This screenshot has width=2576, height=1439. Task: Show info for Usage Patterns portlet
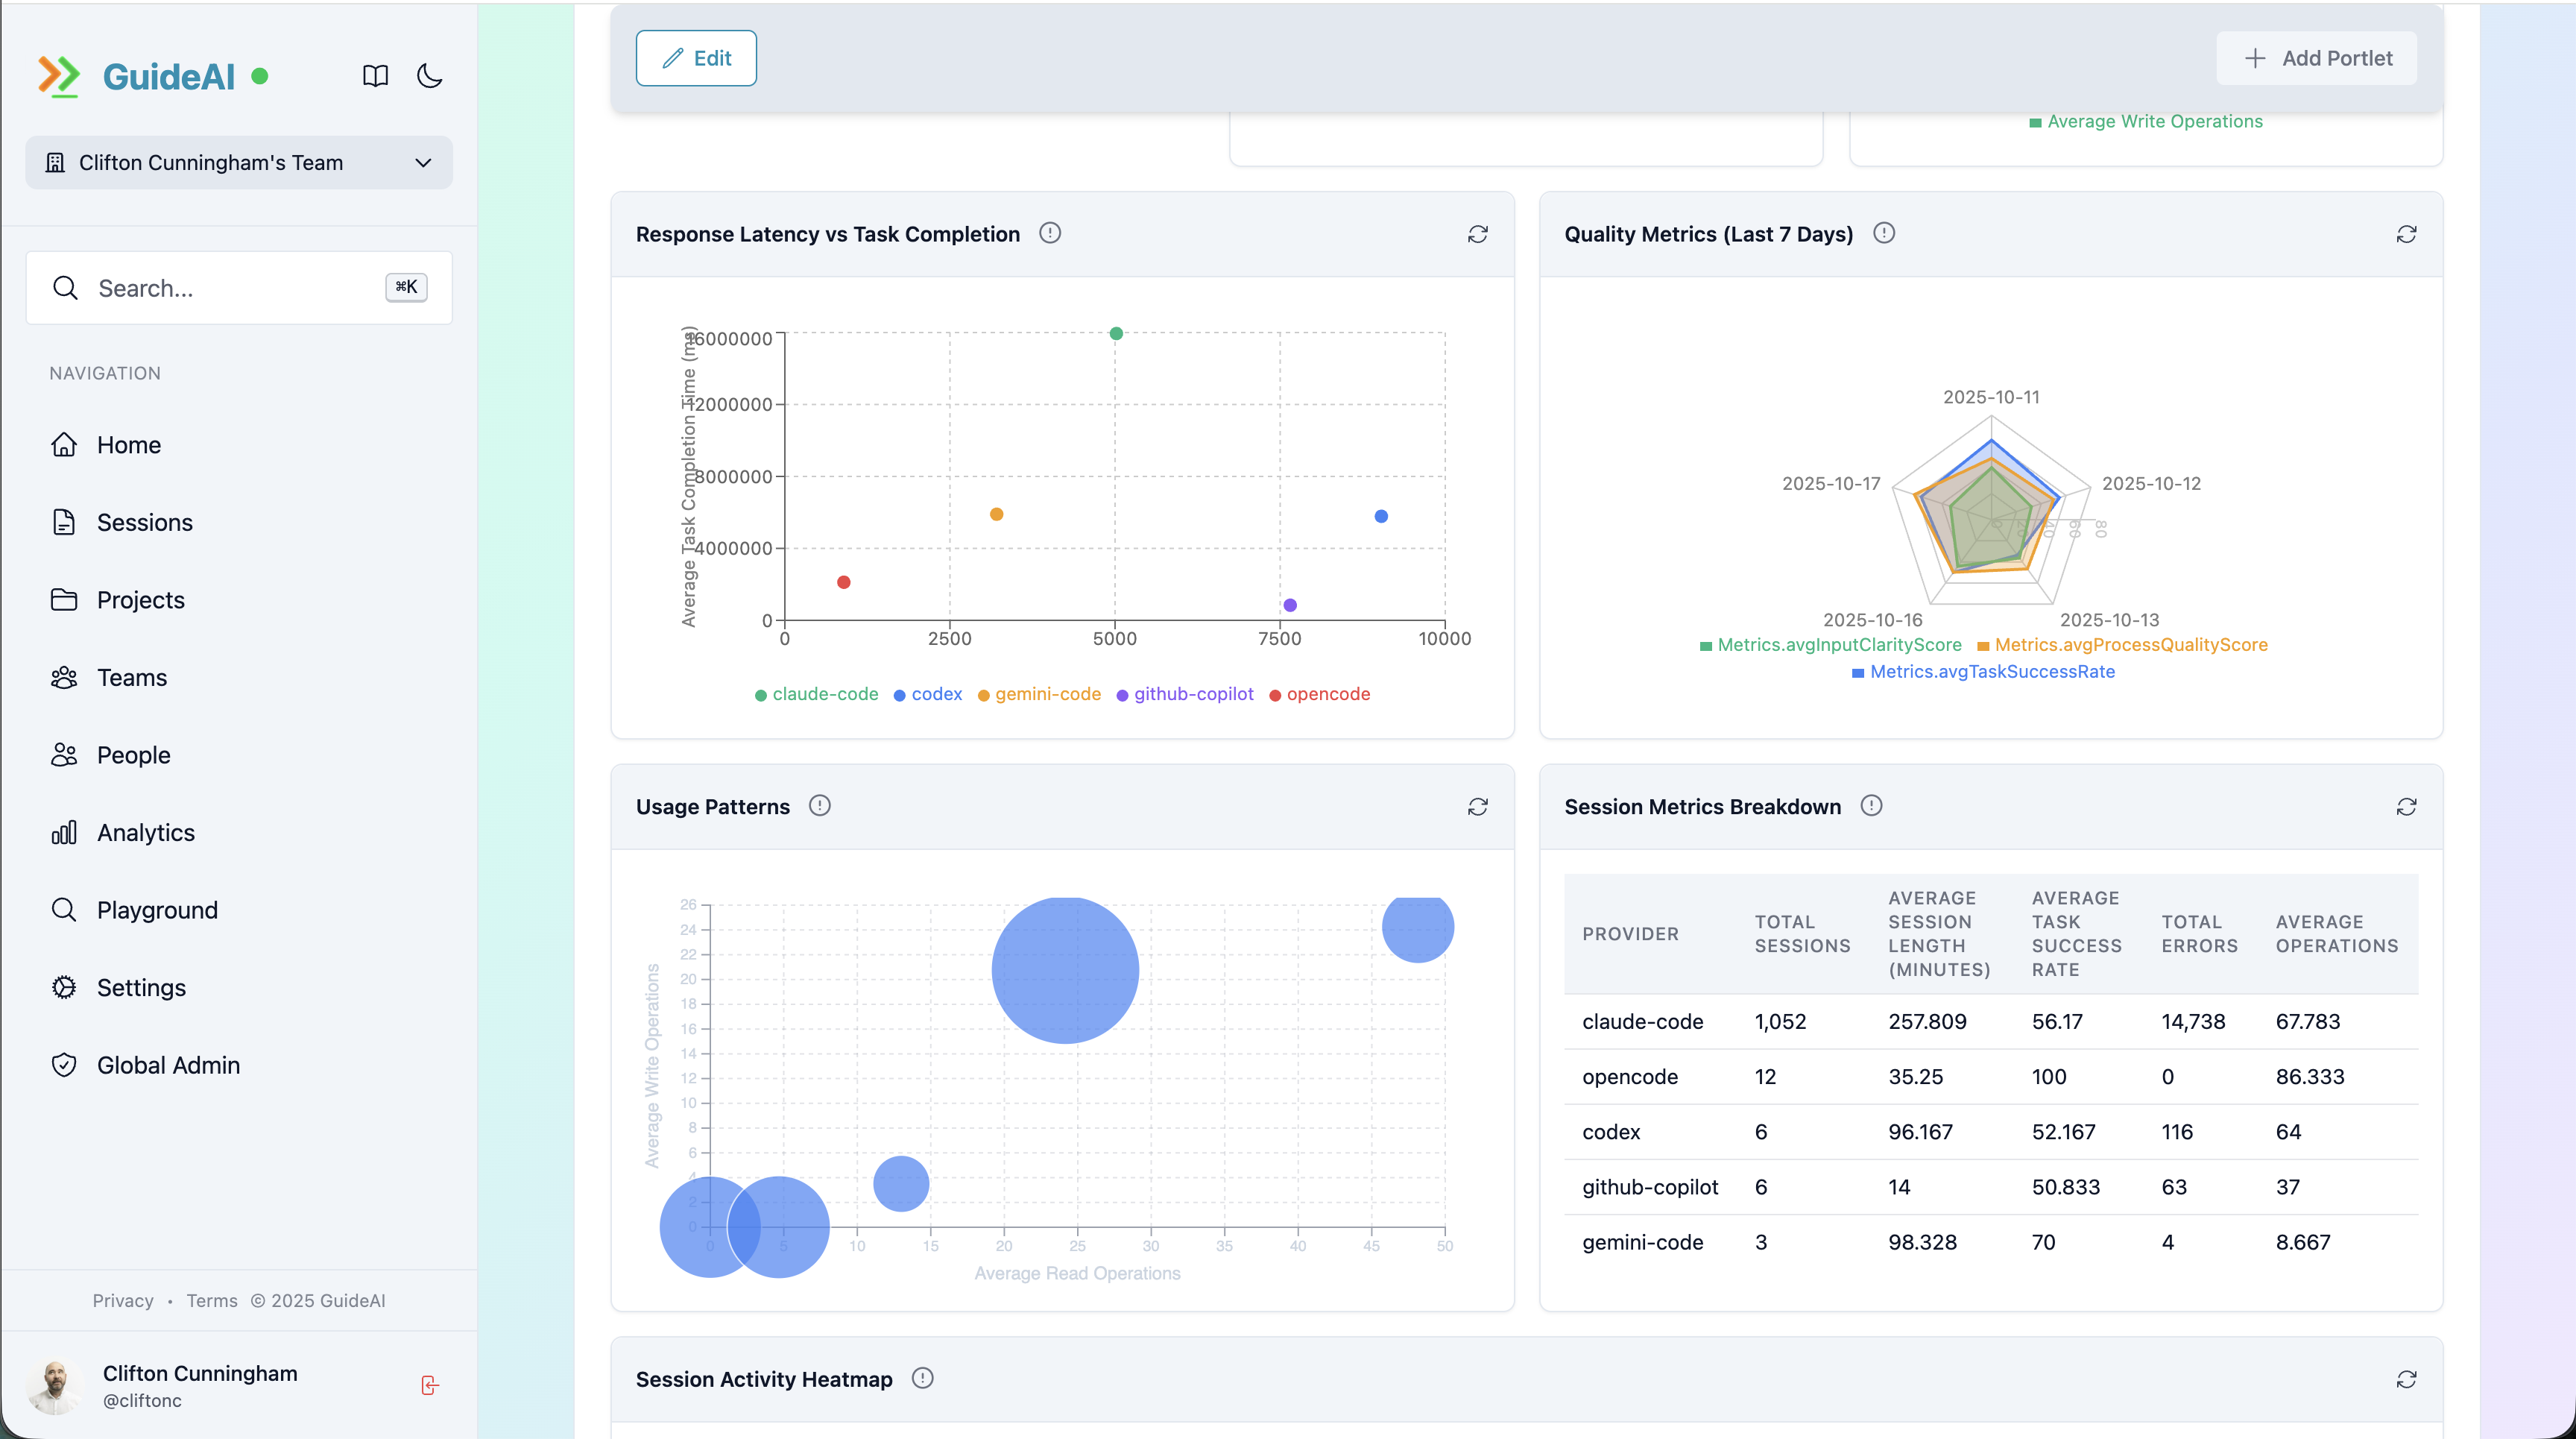[819, 806]
